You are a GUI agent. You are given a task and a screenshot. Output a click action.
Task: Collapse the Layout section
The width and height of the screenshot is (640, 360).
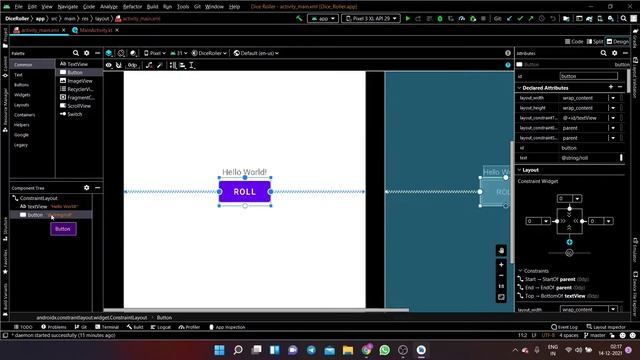pos(519,170)
